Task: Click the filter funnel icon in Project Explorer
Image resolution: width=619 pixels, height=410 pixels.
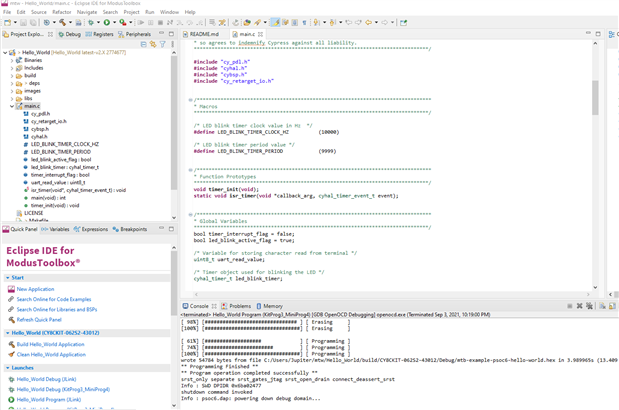Action: pos(163,44)
